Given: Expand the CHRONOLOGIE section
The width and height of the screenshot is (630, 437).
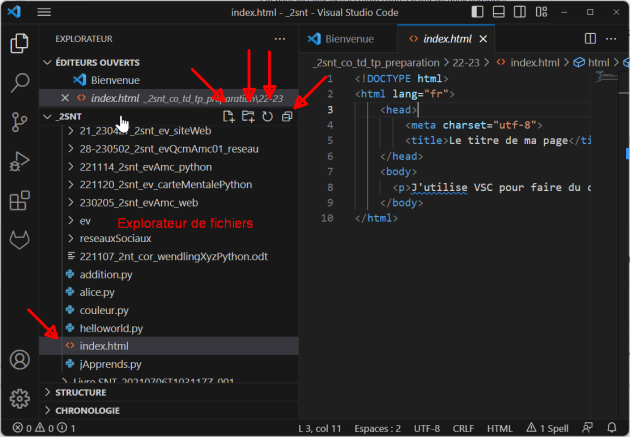Looking at the screenshot, I should click(86, 410).
